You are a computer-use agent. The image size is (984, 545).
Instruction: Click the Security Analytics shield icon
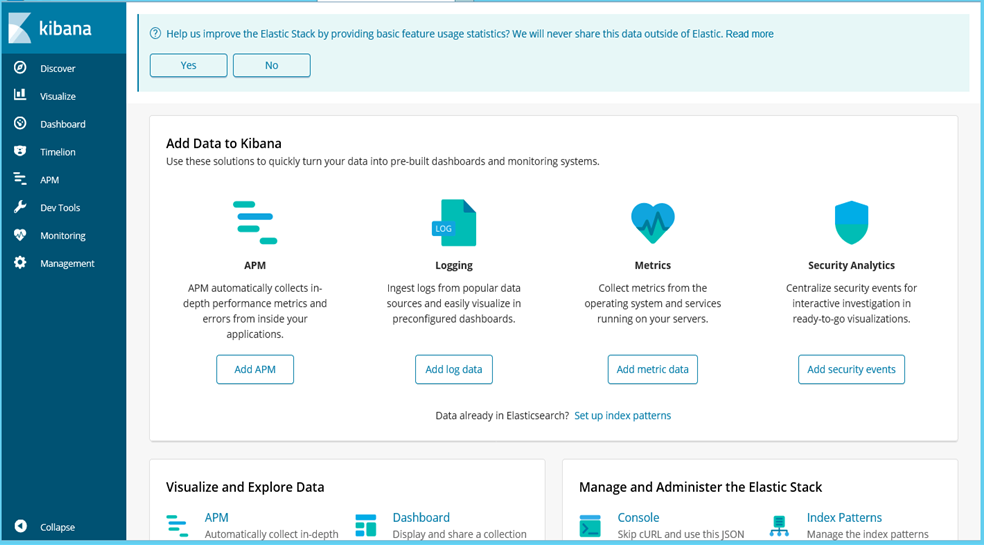(x=852, y=222)
